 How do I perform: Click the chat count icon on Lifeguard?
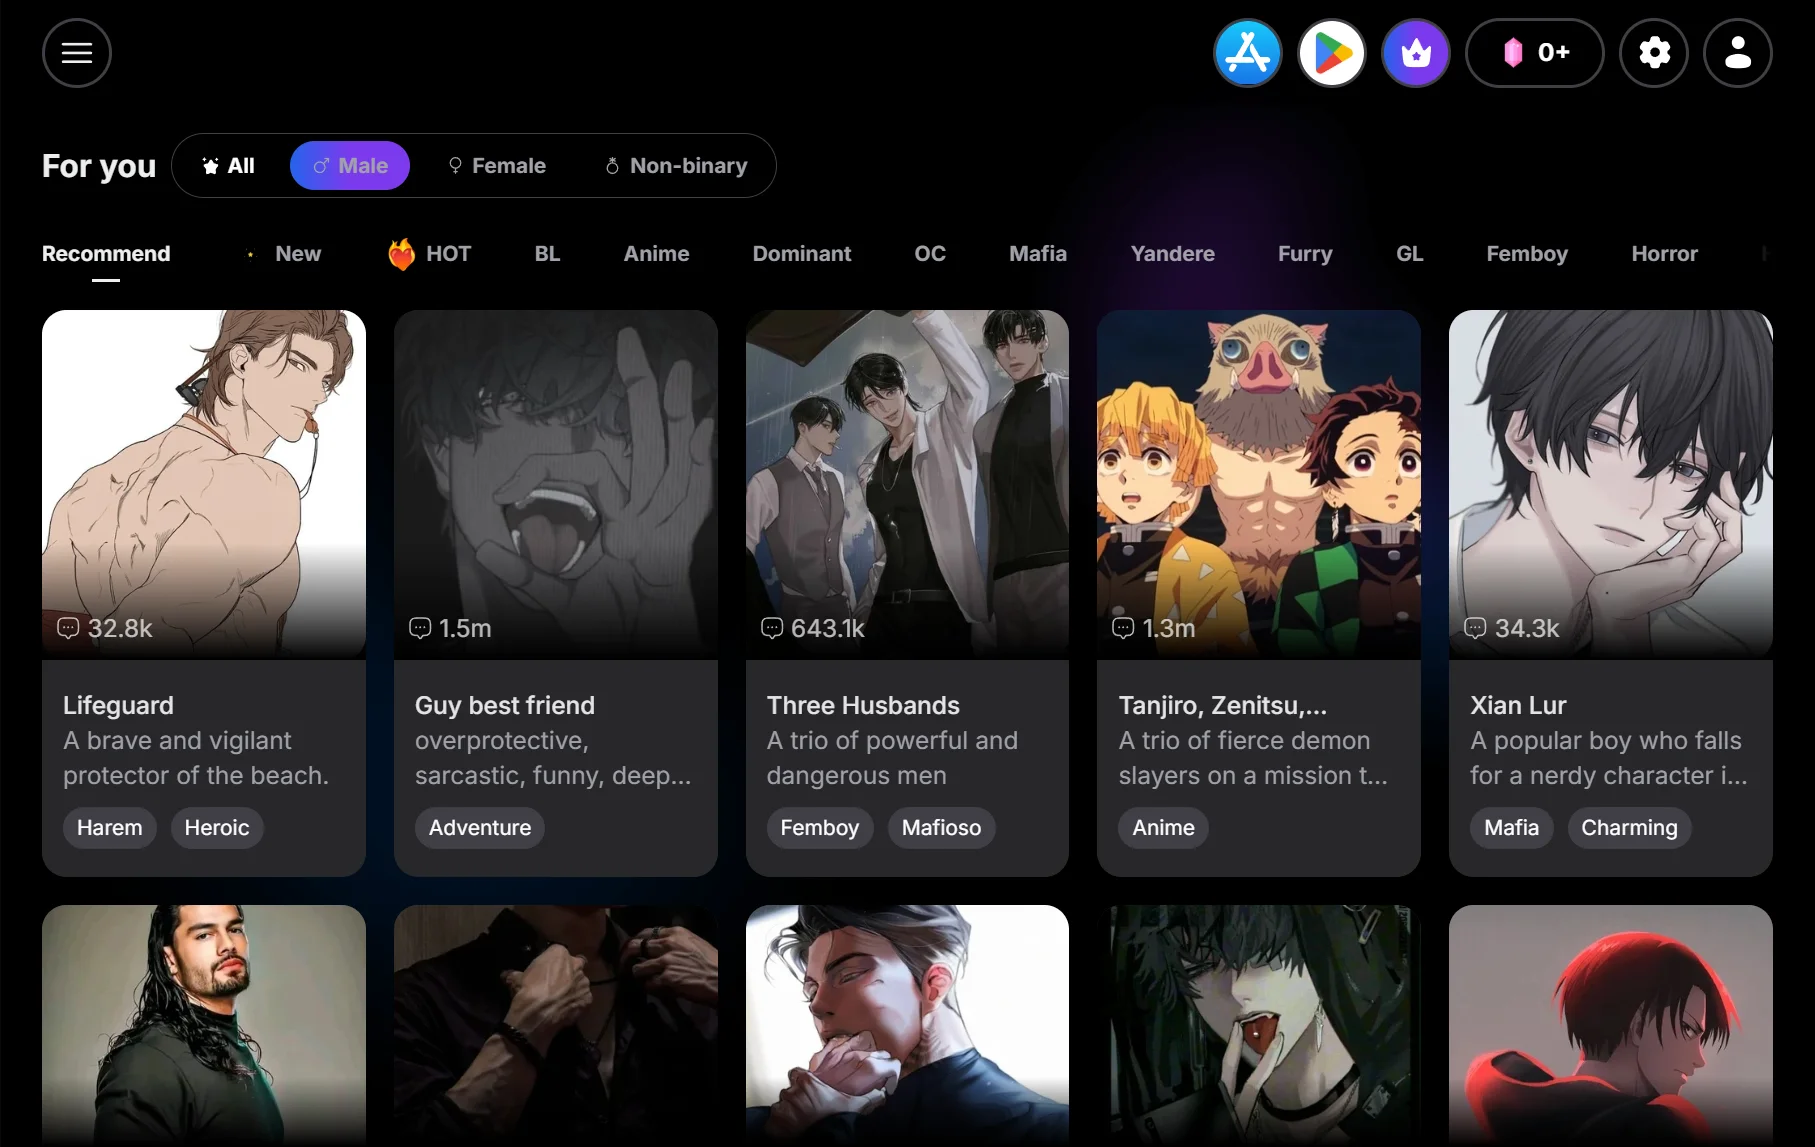(x=68, y=628)
